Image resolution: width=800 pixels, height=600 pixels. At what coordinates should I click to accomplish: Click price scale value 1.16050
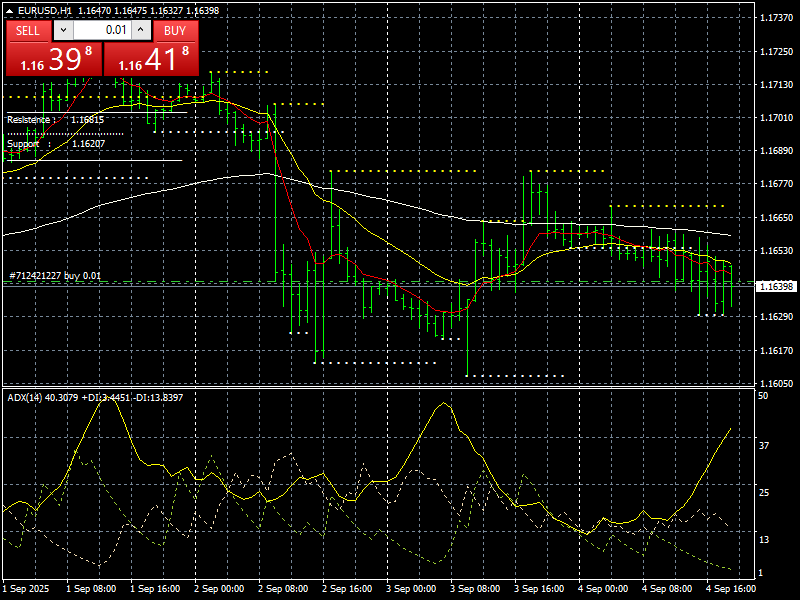(x=777, y=384)
